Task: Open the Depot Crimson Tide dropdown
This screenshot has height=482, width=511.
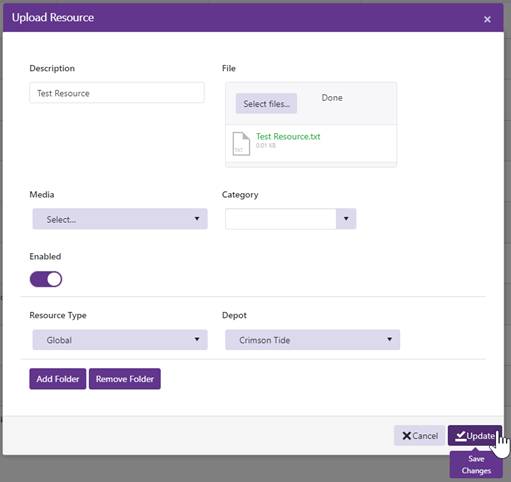Action: coord(312,340)
